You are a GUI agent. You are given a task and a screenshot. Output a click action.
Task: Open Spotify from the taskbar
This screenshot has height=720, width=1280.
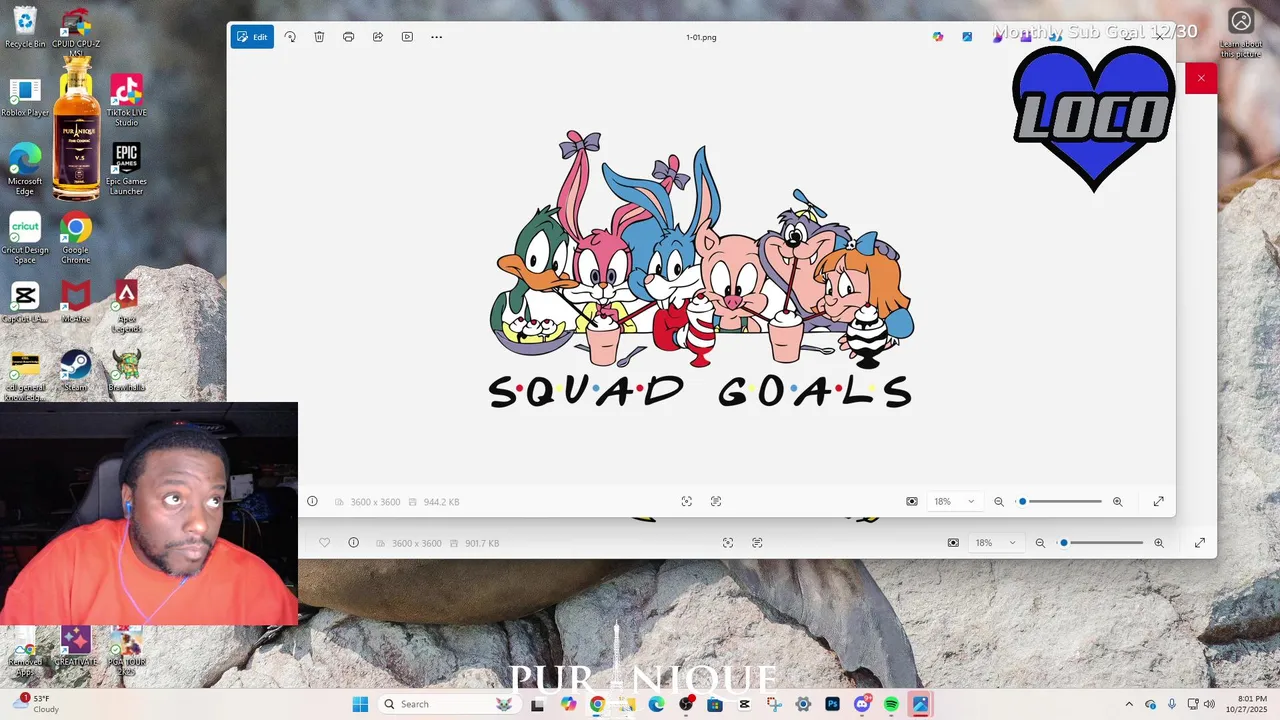click(891, 704)
